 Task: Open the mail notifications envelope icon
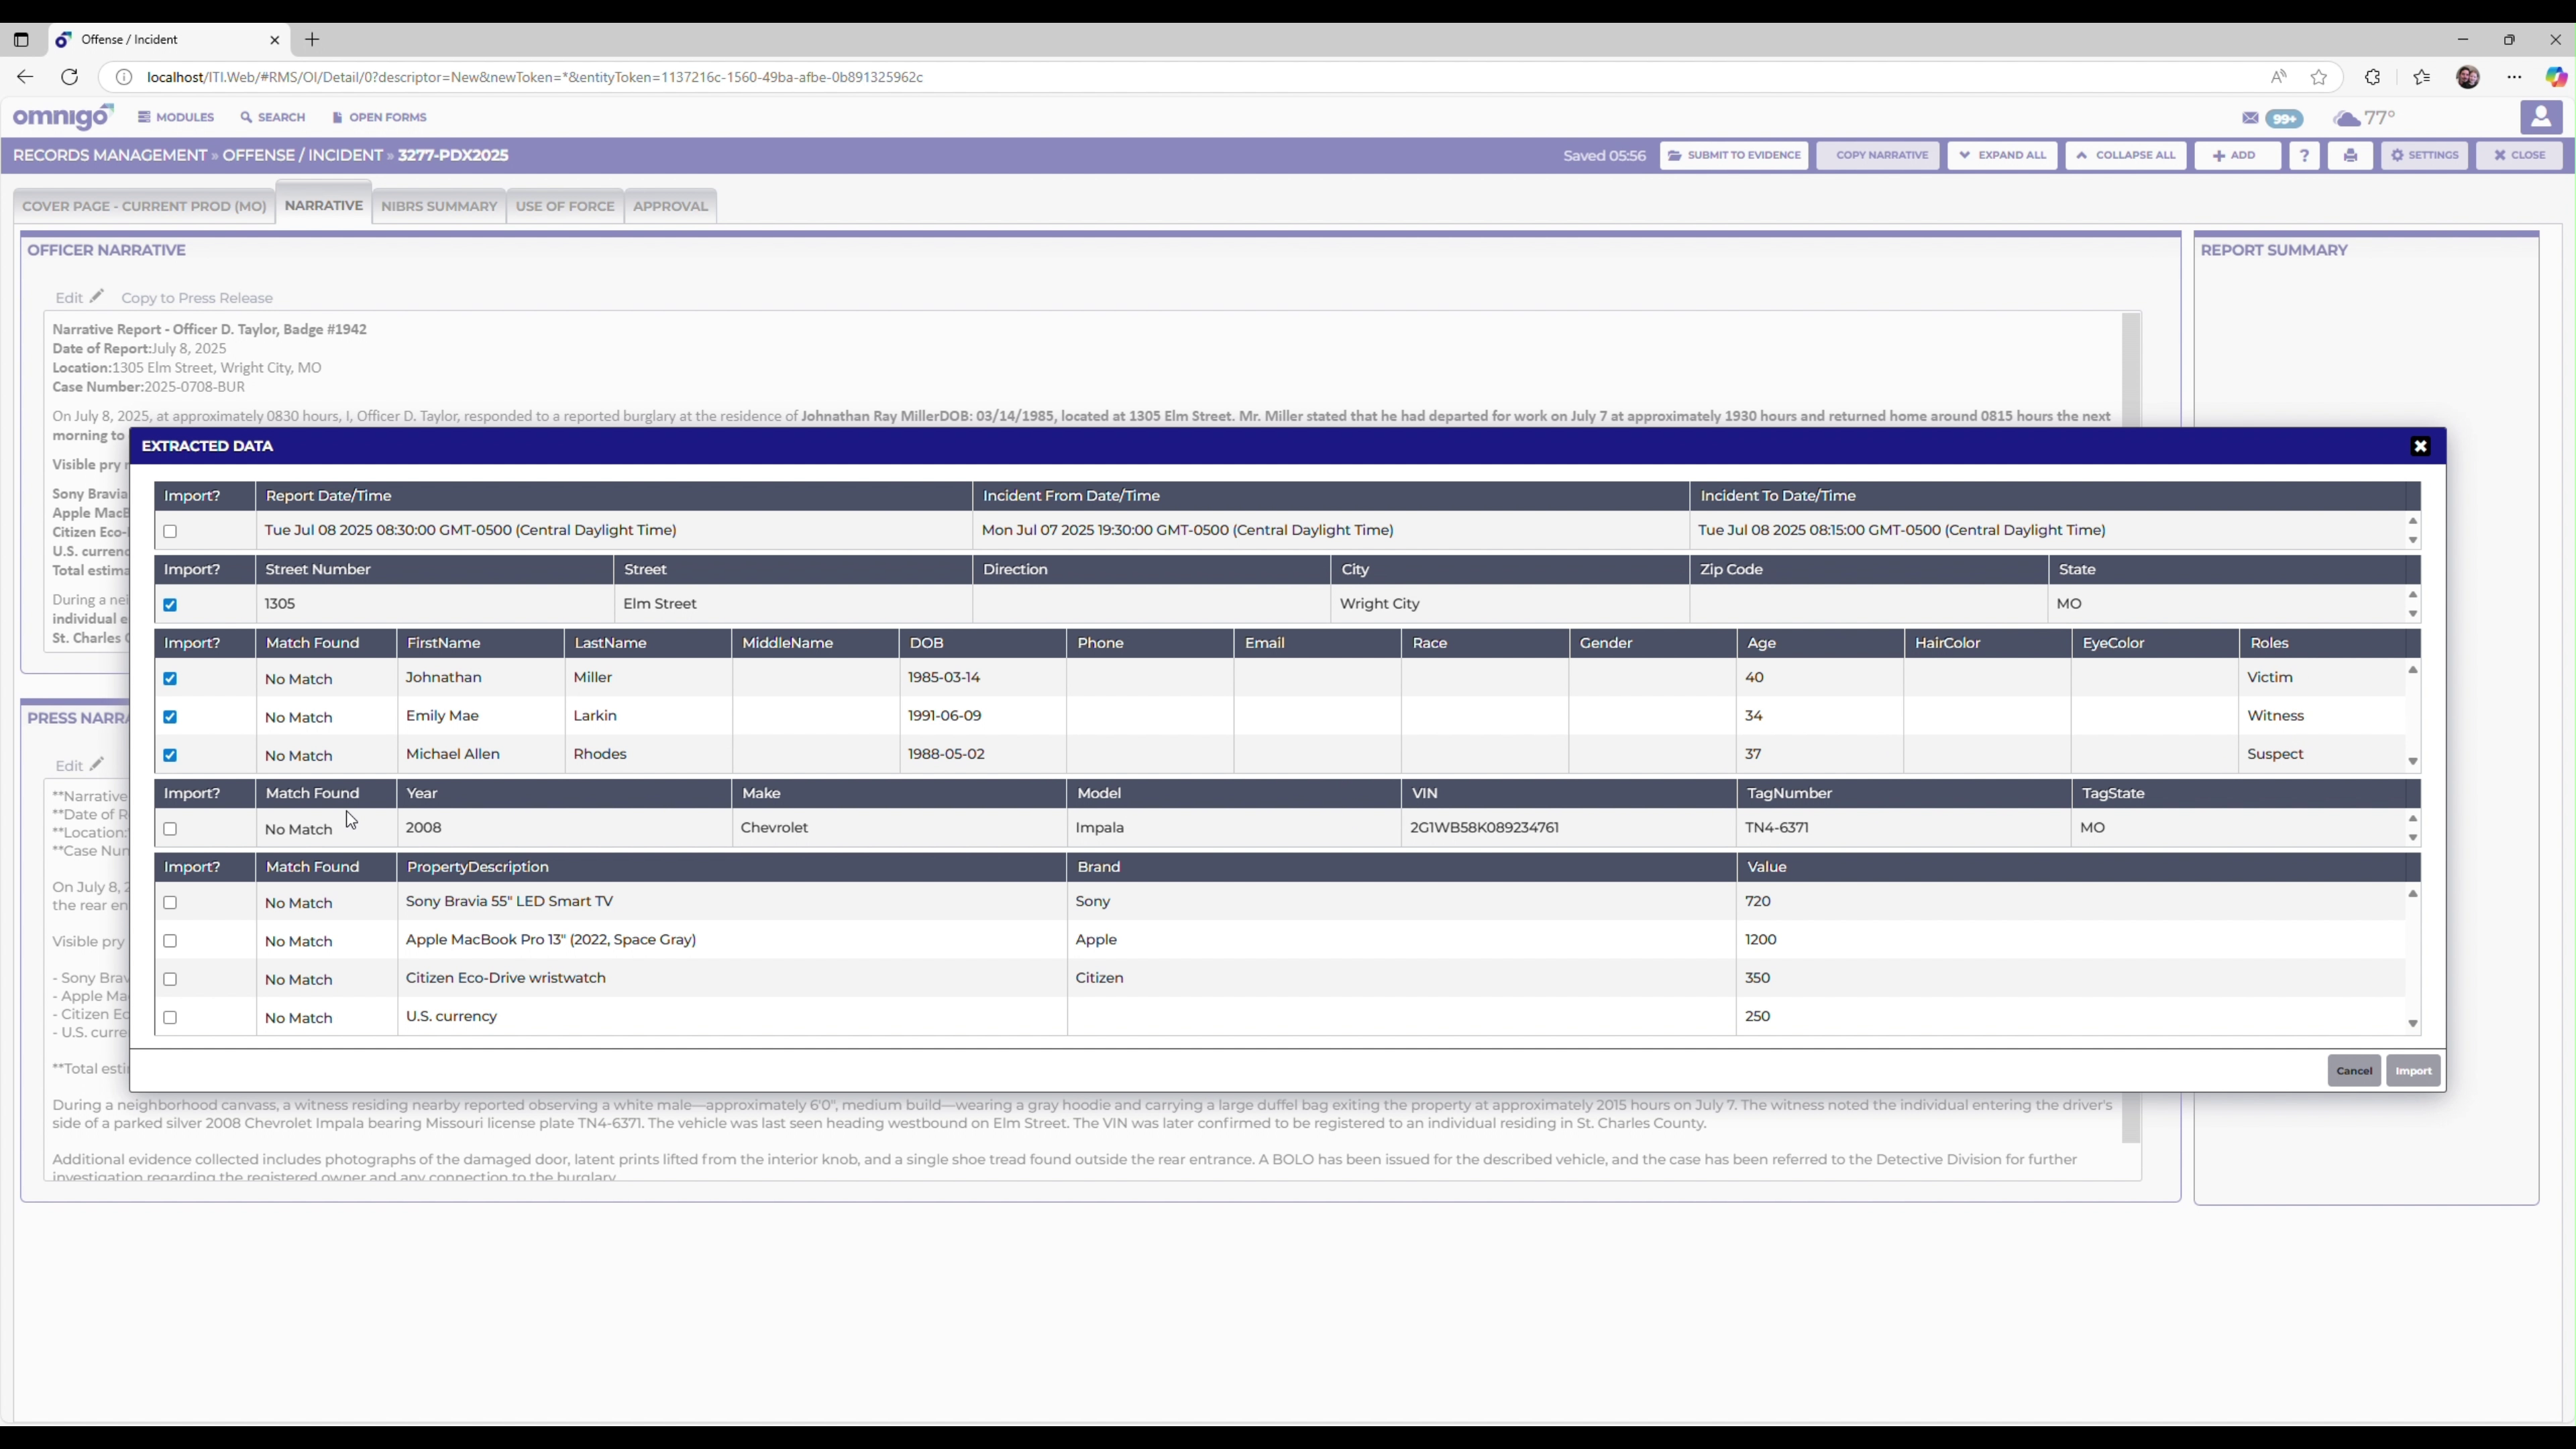point(2251,118)
